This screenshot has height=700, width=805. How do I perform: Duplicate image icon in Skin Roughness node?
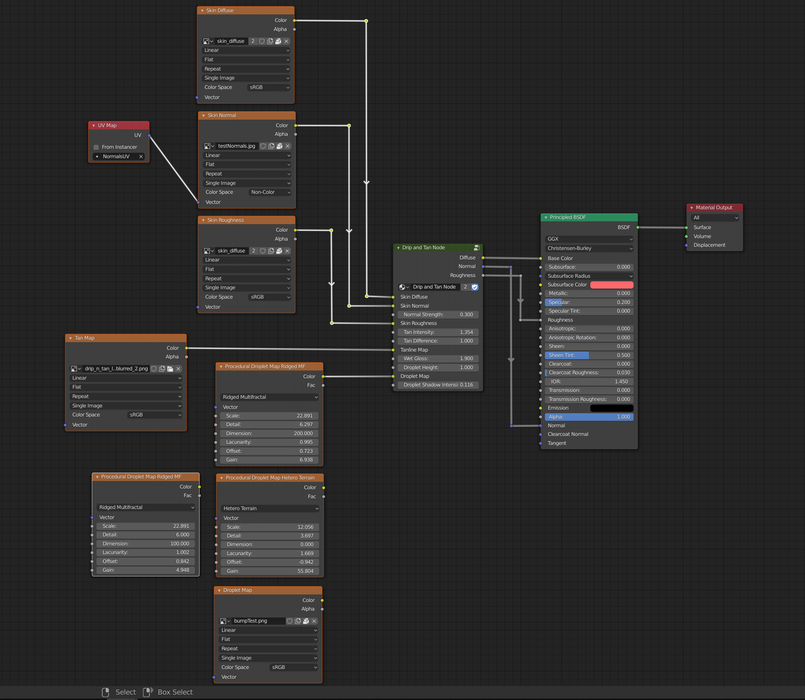[271, 251]
